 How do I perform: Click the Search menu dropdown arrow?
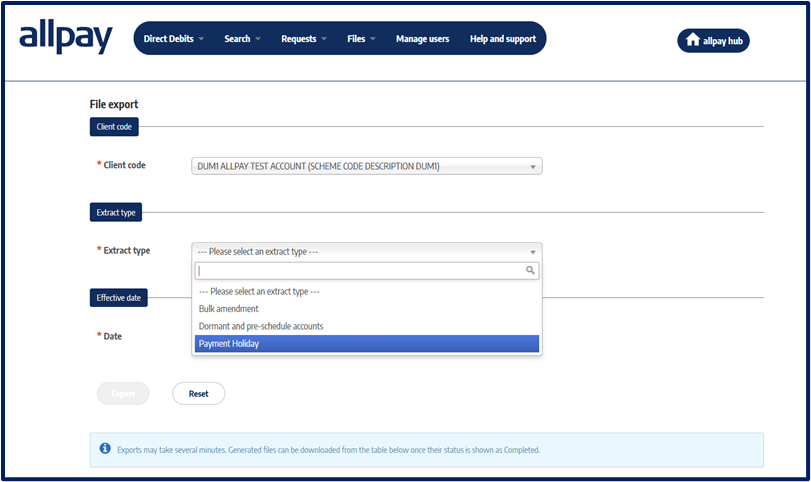click(x=258, y=39)
